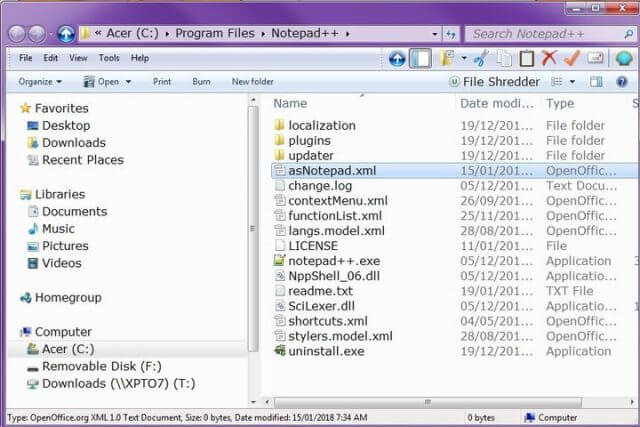Select the Videos library
Screen dimensions: 640x427
point(54,263)
